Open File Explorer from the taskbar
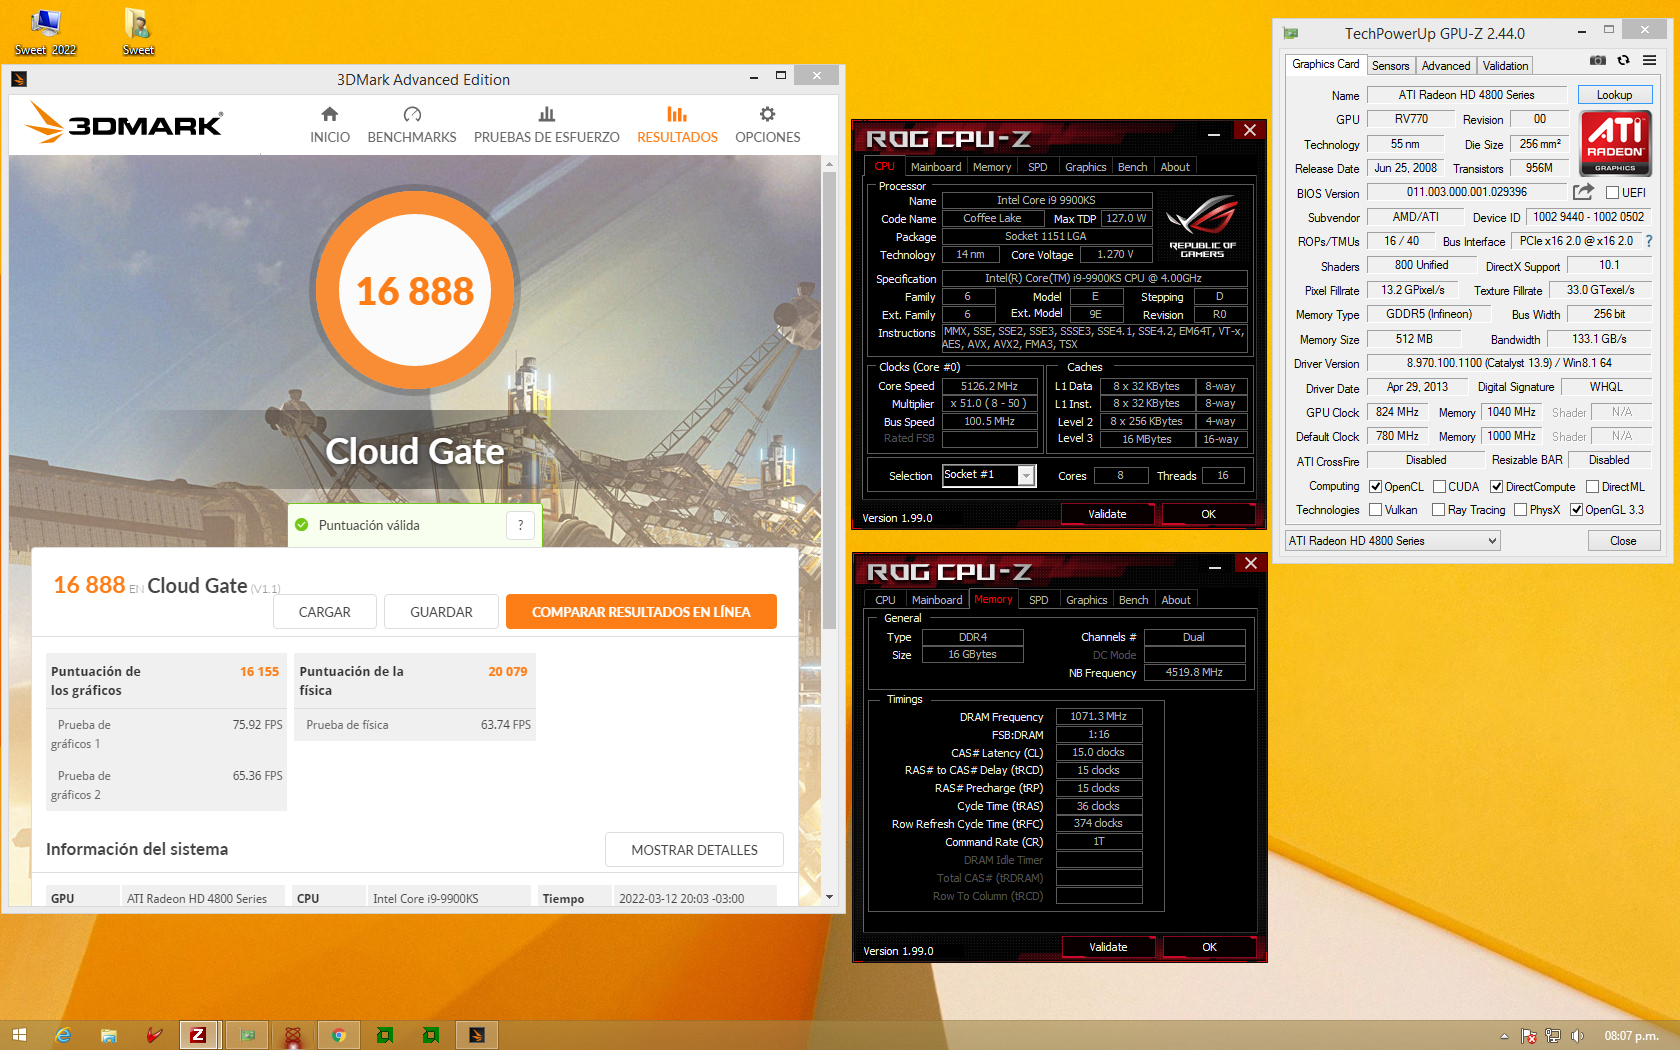Screen dimensions: 1680x1050 109,1035
